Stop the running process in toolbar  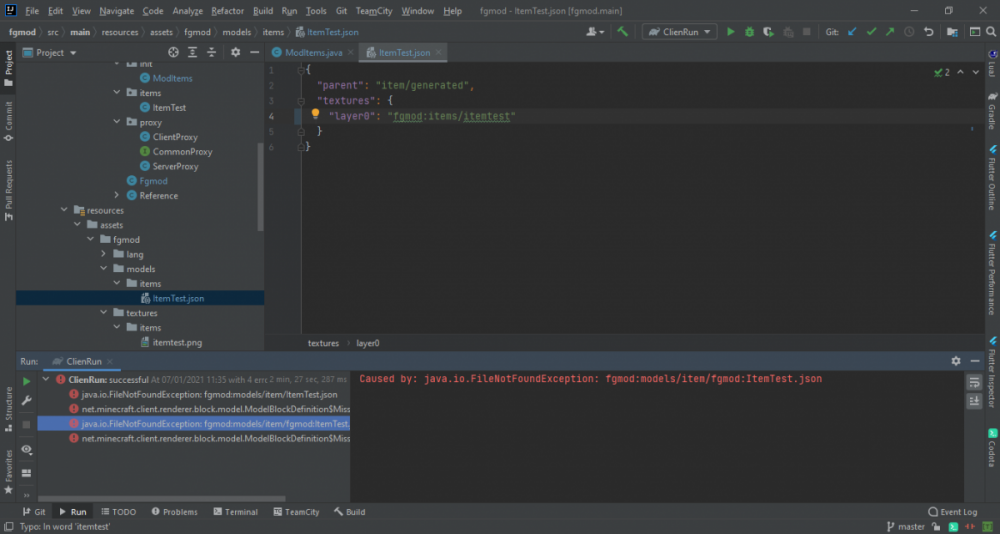click(x=806, y=32)
